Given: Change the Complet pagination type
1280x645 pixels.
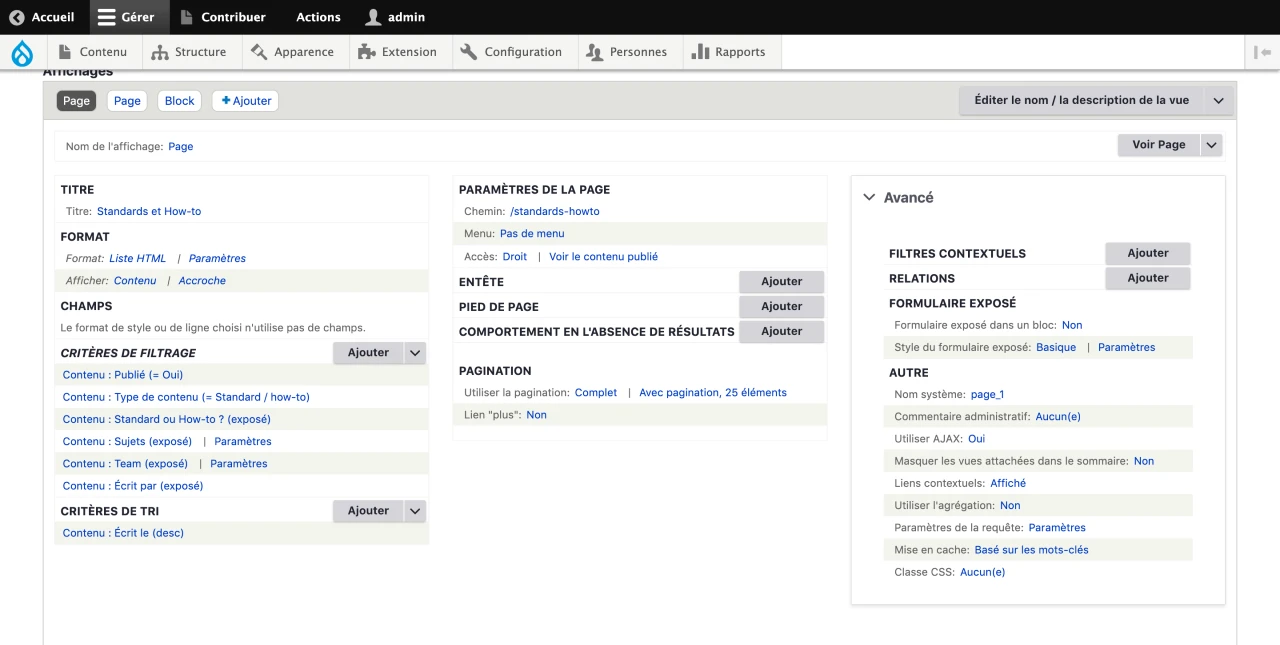Looking at the screenshot, I should pyautogui.click(x=596, y=393).
